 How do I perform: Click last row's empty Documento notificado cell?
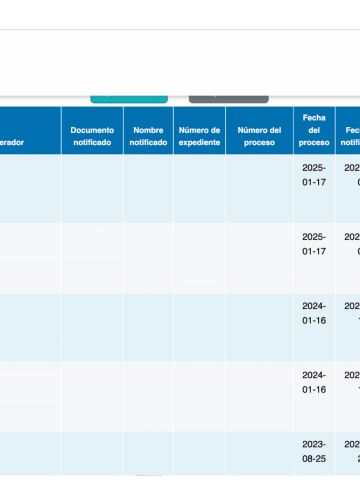click(92, 454)
